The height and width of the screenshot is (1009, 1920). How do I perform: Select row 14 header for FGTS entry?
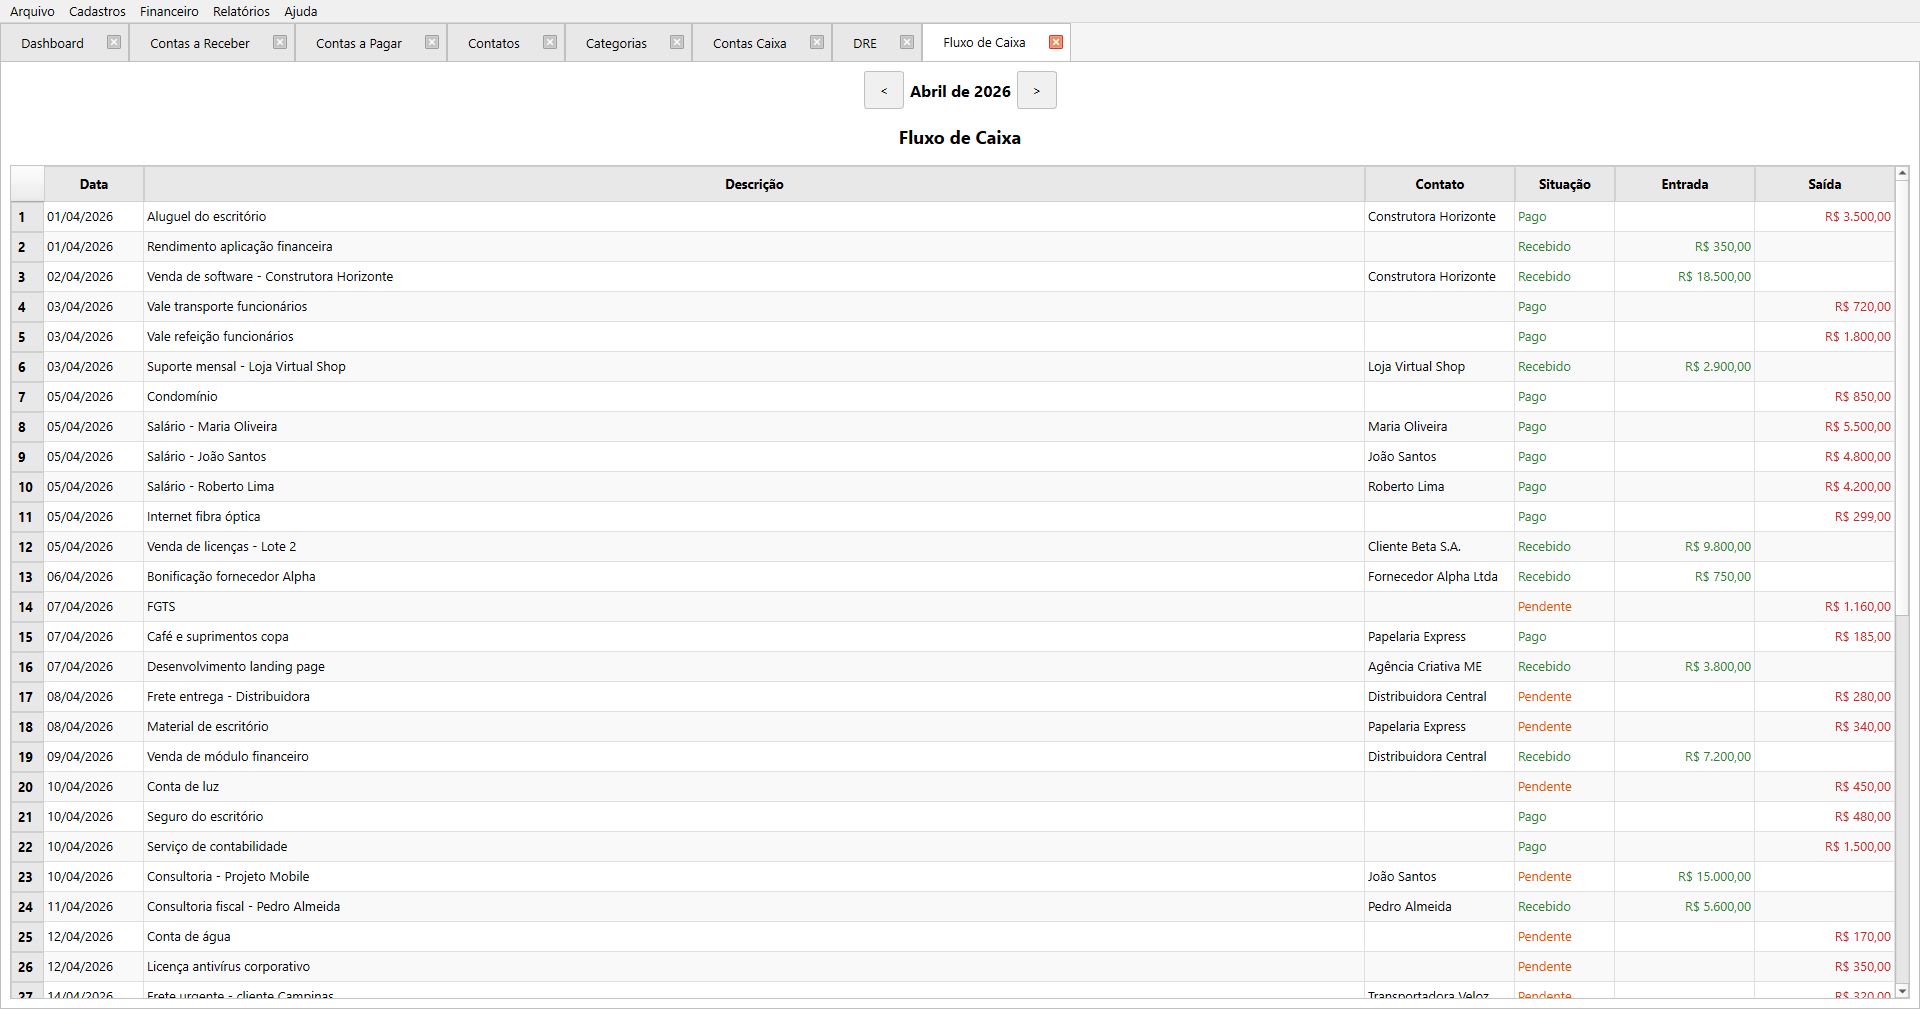(x=26, y=607)
